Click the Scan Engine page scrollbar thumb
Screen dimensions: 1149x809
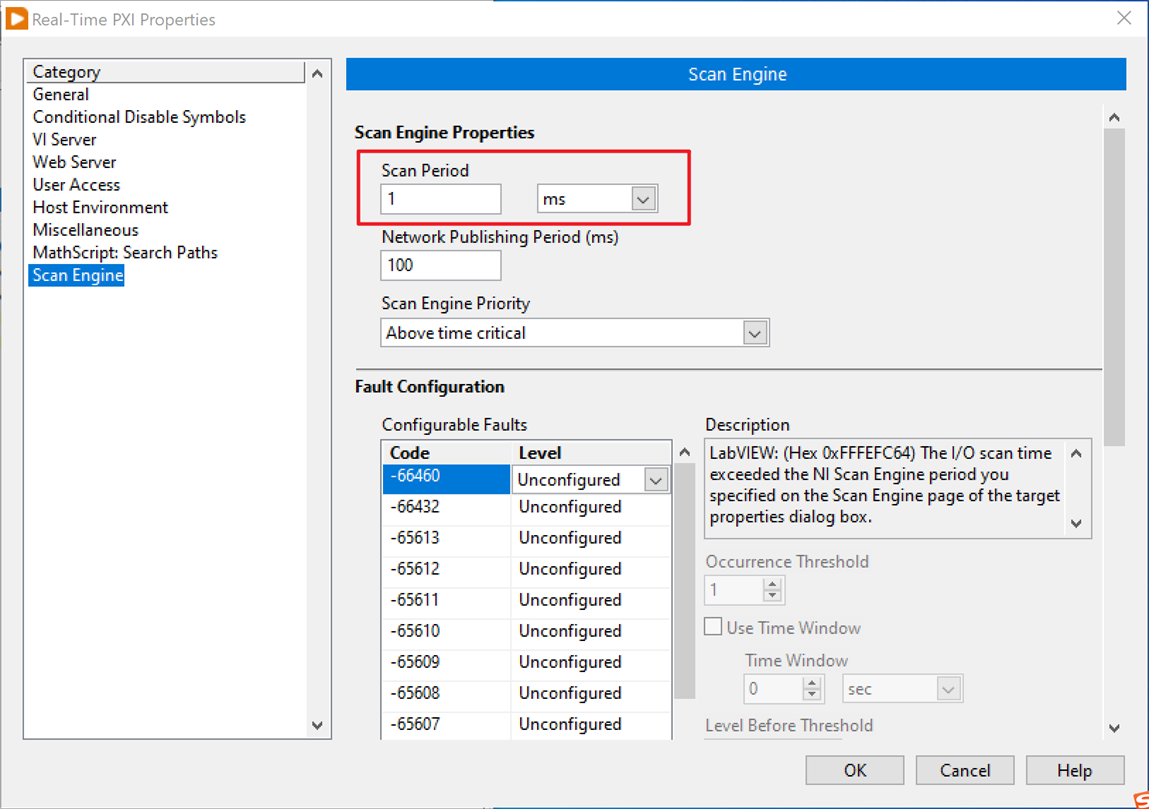point(1115,287)
